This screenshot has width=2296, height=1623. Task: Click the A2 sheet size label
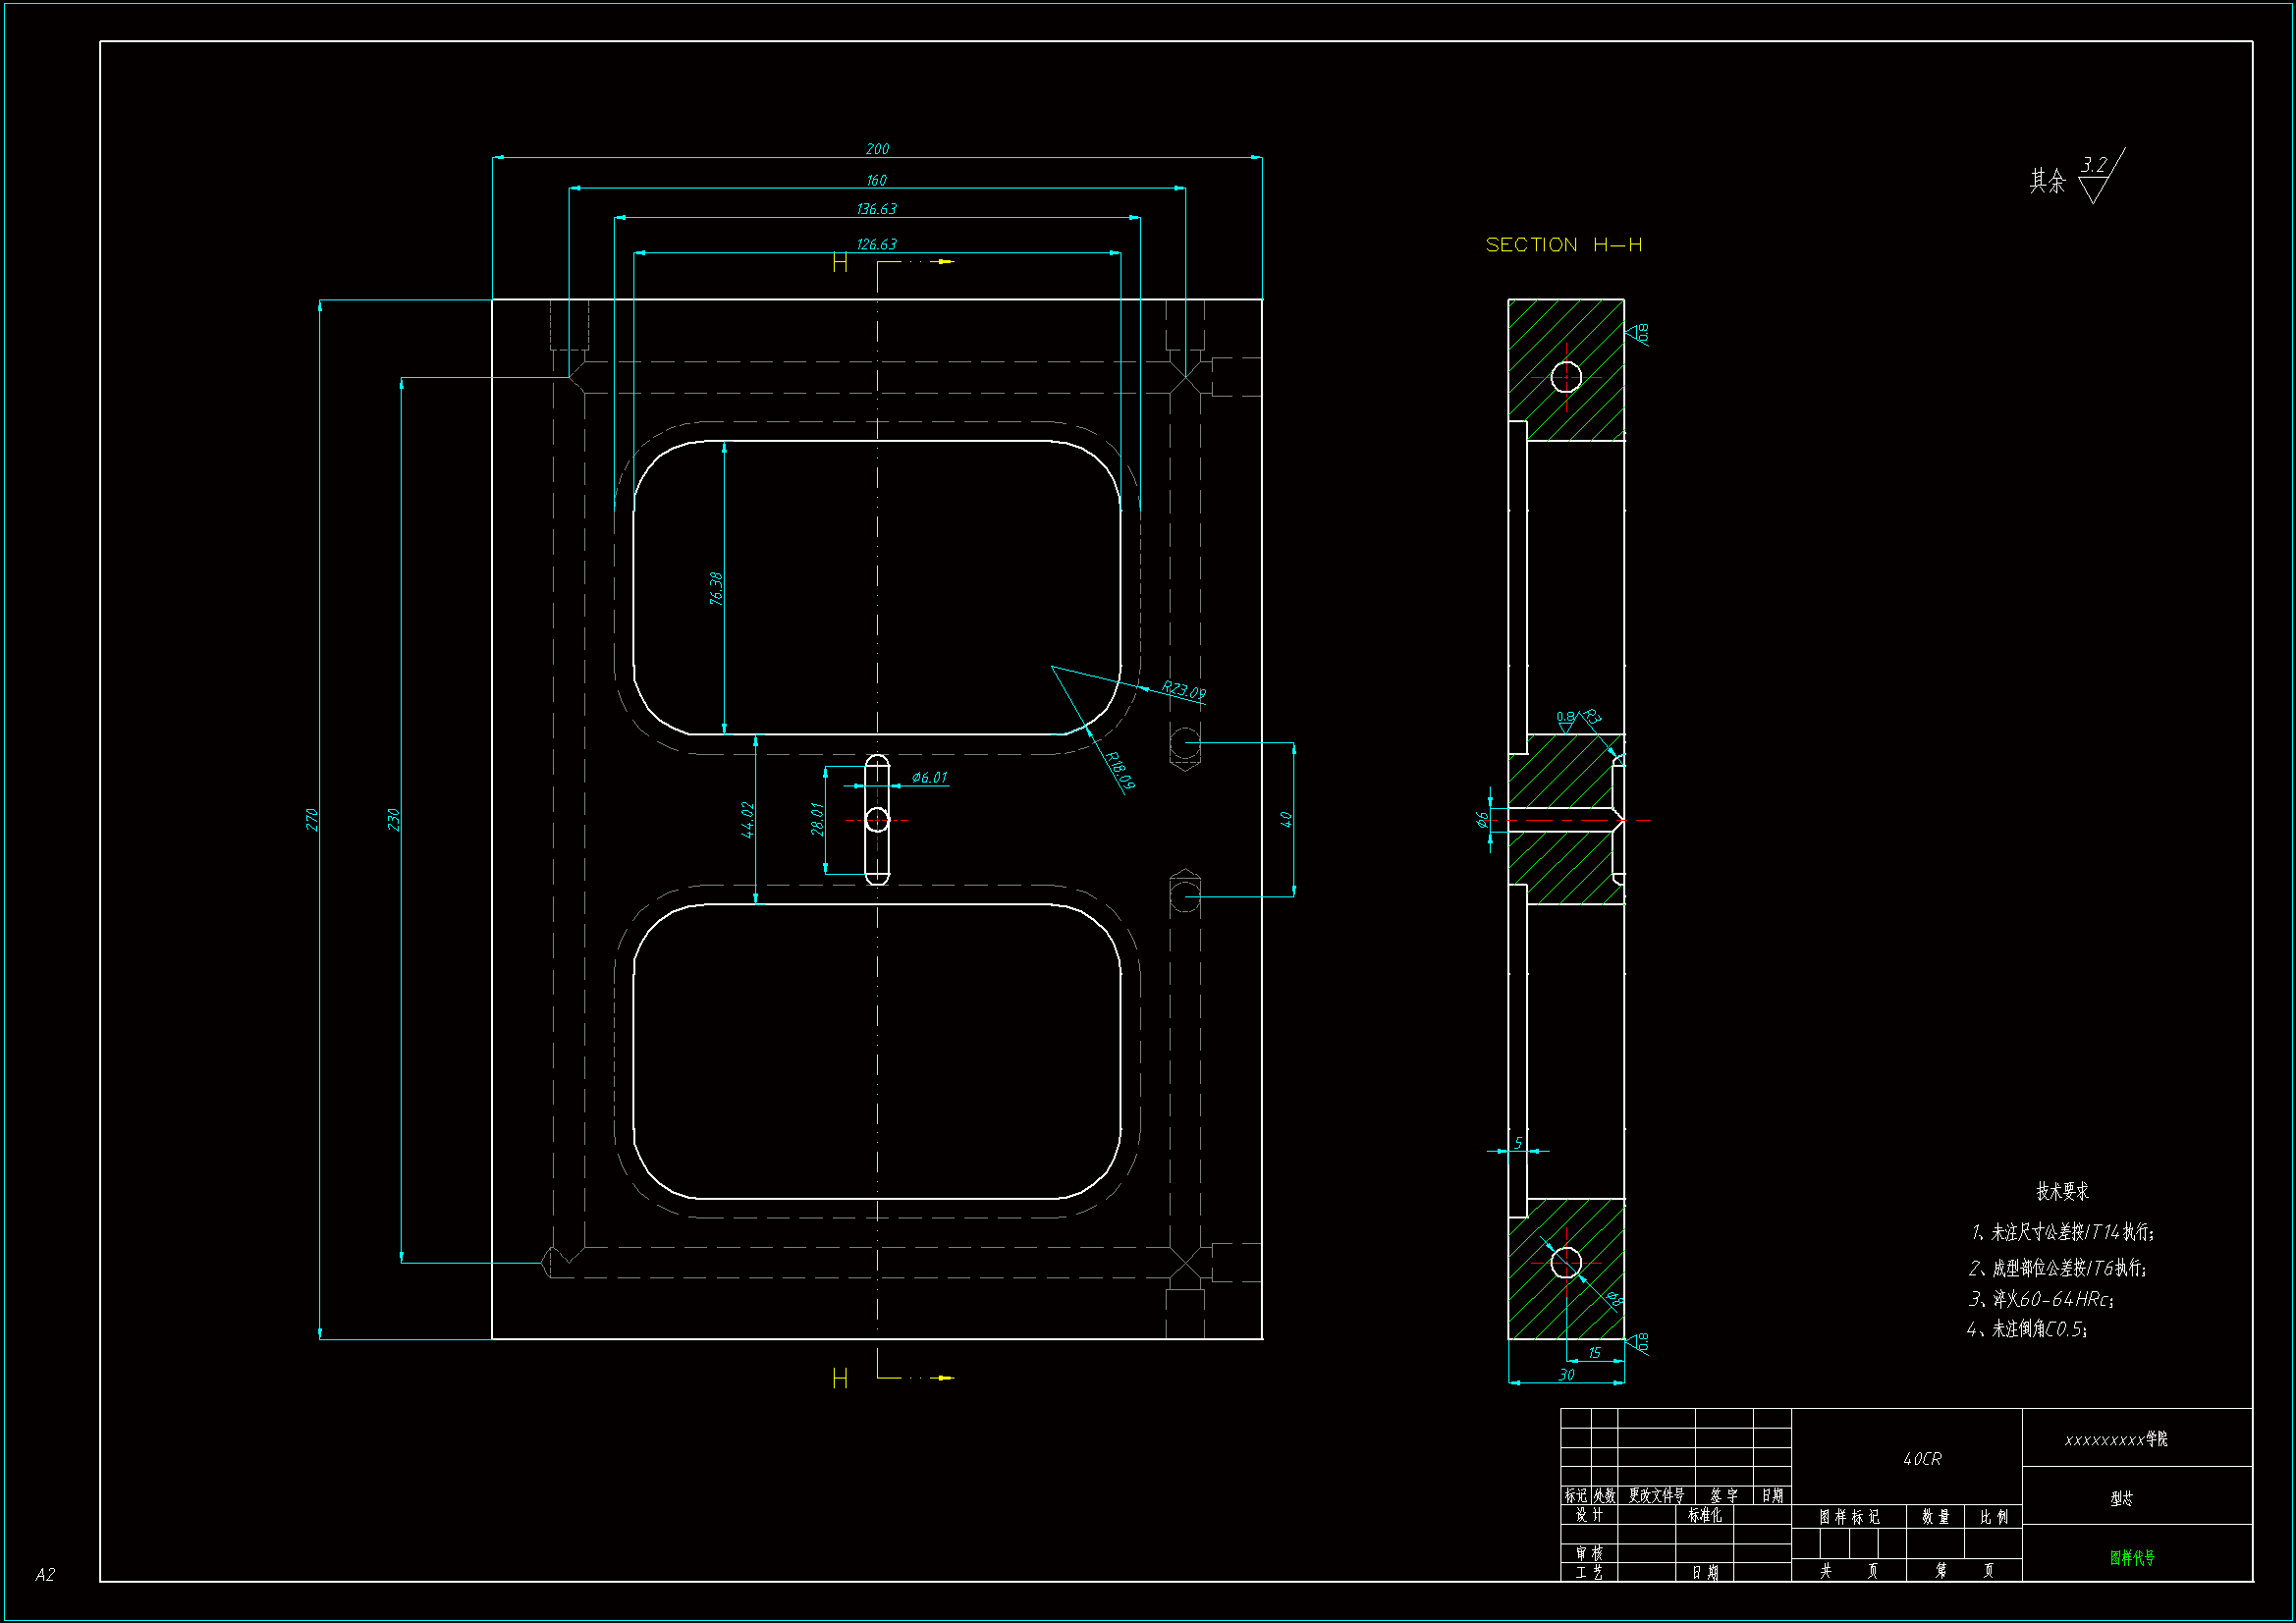tap(45, 1574)
